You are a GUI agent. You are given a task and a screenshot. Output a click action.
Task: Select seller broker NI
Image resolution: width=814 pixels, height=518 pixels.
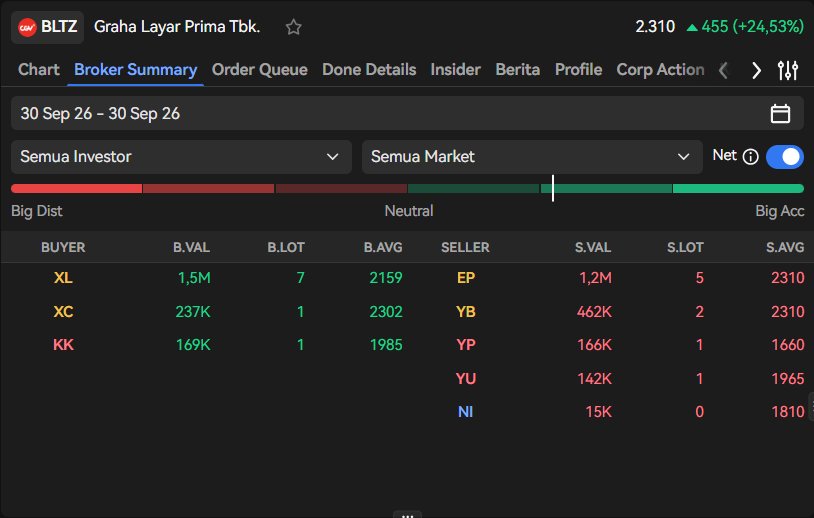coord(466,412)
